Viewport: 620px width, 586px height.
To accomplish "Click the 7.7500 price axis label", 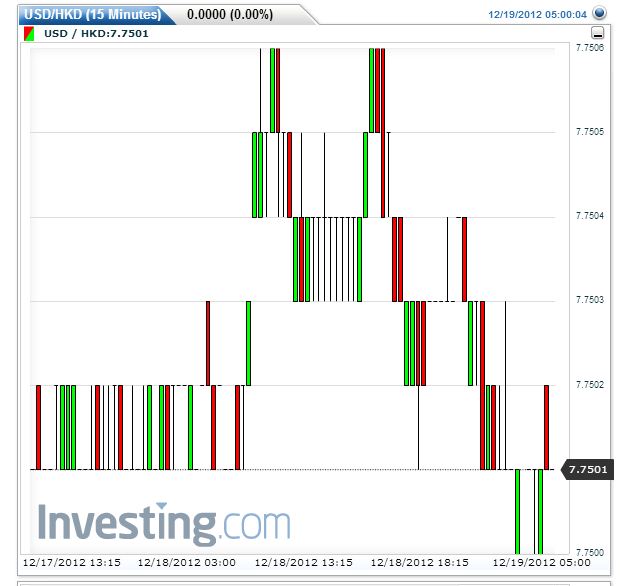I will click(590, 552).
